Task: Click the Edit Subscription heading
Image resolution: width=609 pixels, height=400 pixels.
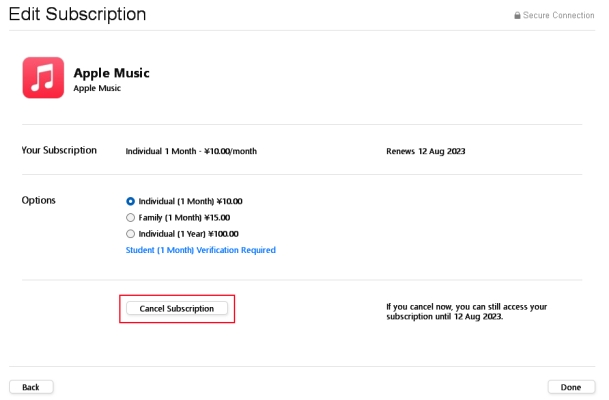Action: click(x=77, y=15)
